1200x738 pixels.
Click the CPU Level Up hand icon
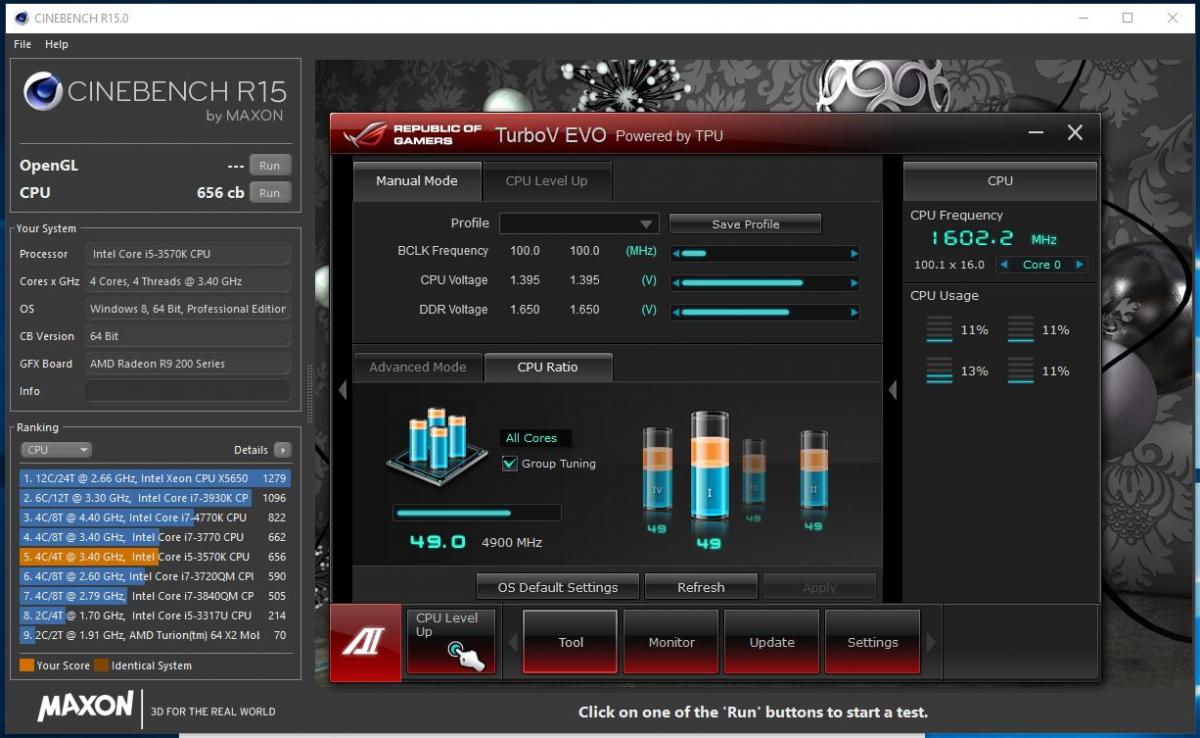coord(466,655)
